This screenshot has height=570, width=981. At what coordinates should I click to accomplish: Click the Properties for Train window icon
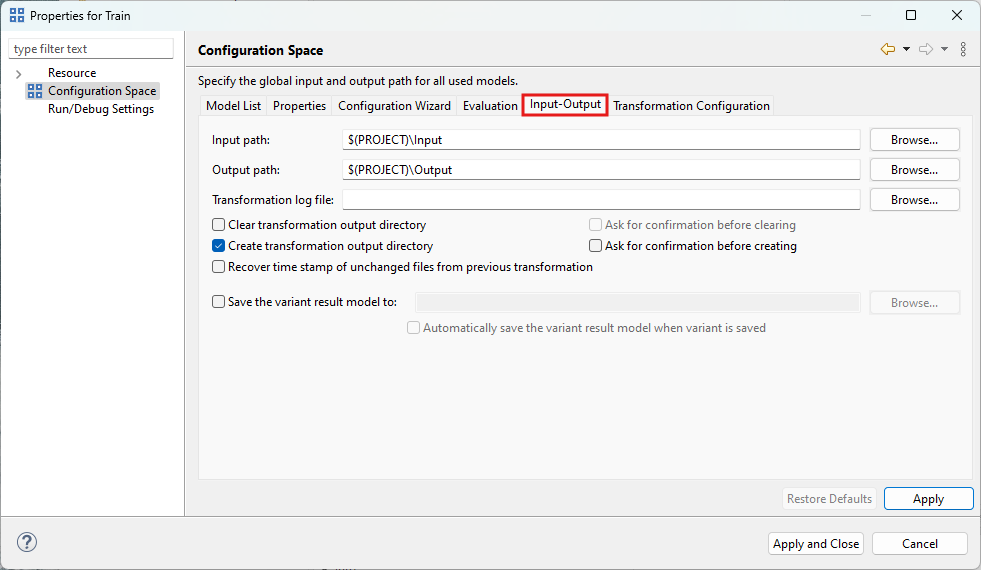pos(18,16)
